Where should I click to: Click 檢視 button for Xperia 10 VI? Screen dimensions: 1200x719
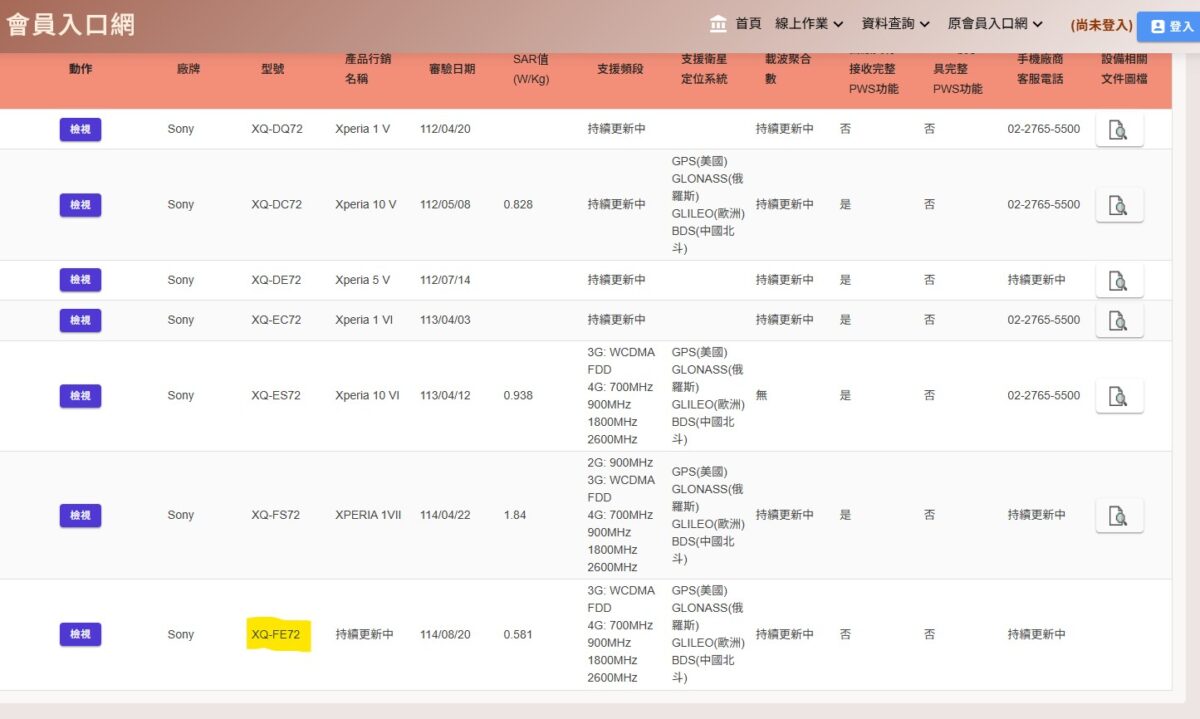[x=80, y=396]
